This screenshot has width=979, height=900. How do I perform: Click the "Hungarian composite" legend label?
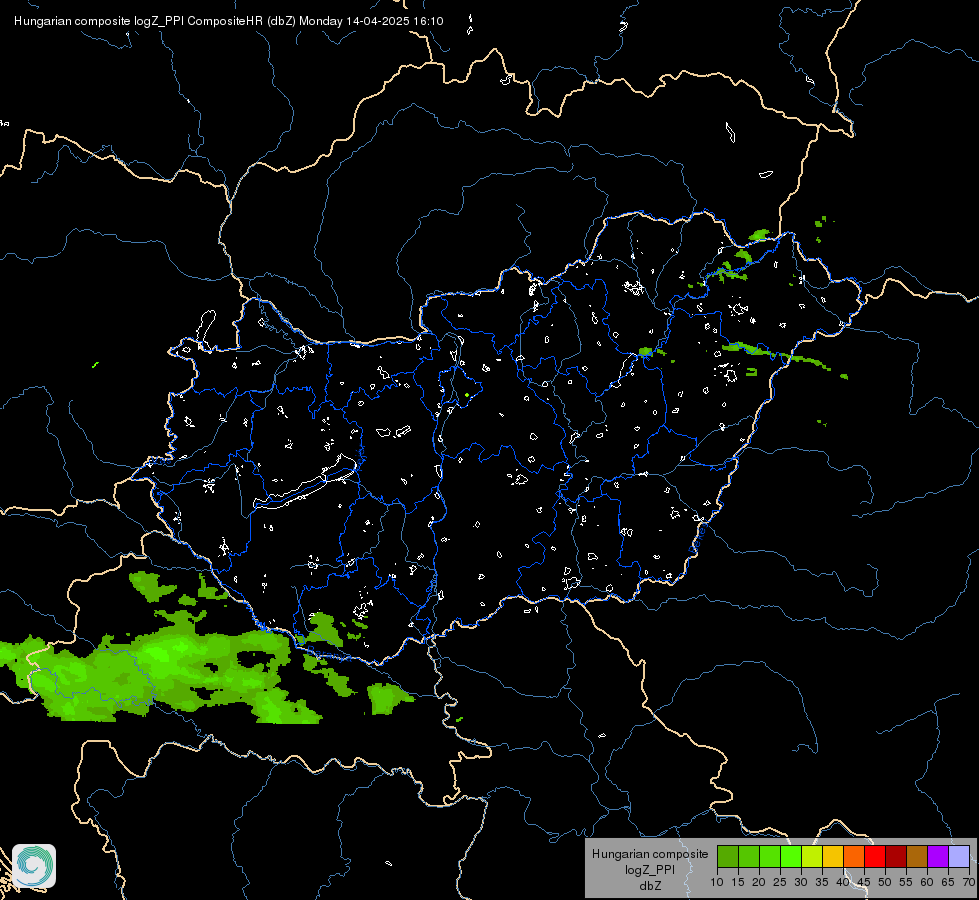(650, 854)
